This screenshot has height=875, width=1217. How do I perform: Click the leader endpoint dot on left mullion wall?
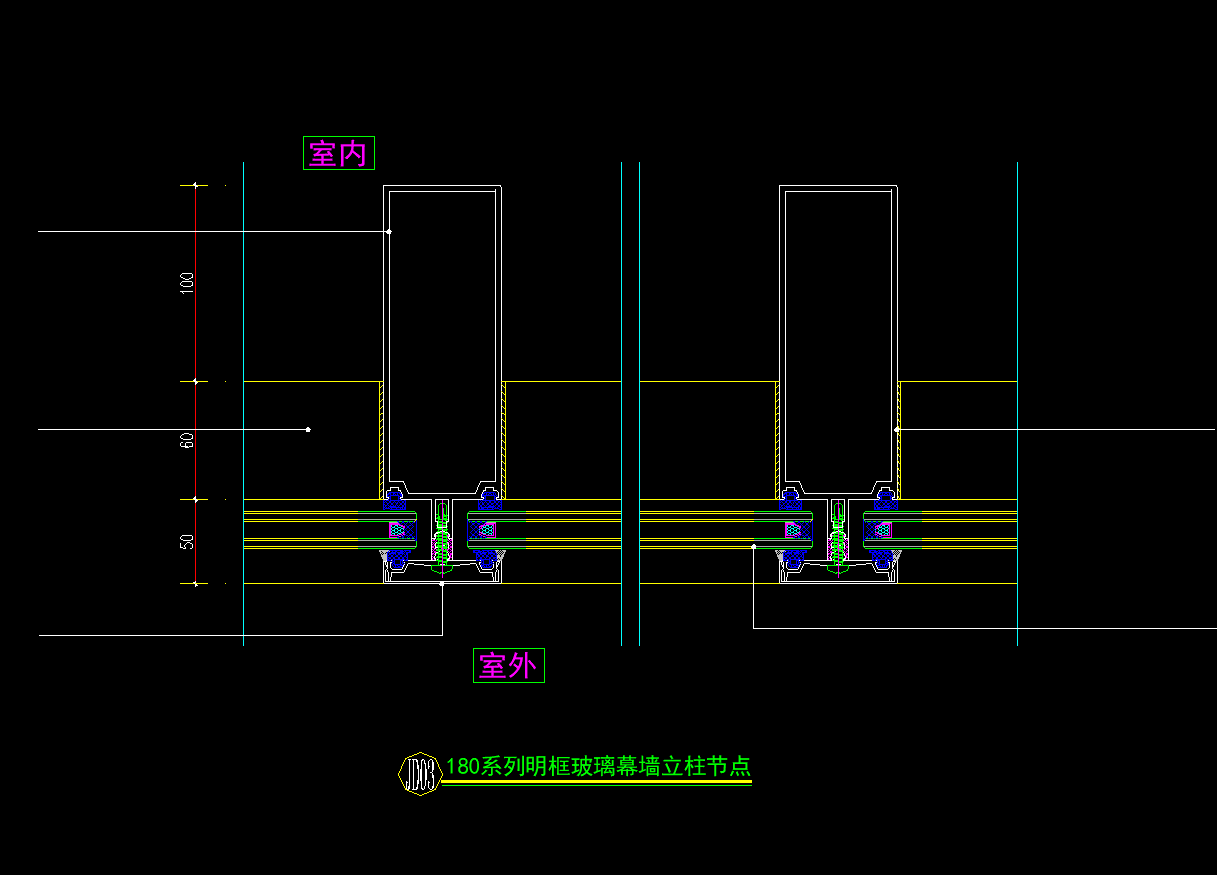(x=389, y=232)
